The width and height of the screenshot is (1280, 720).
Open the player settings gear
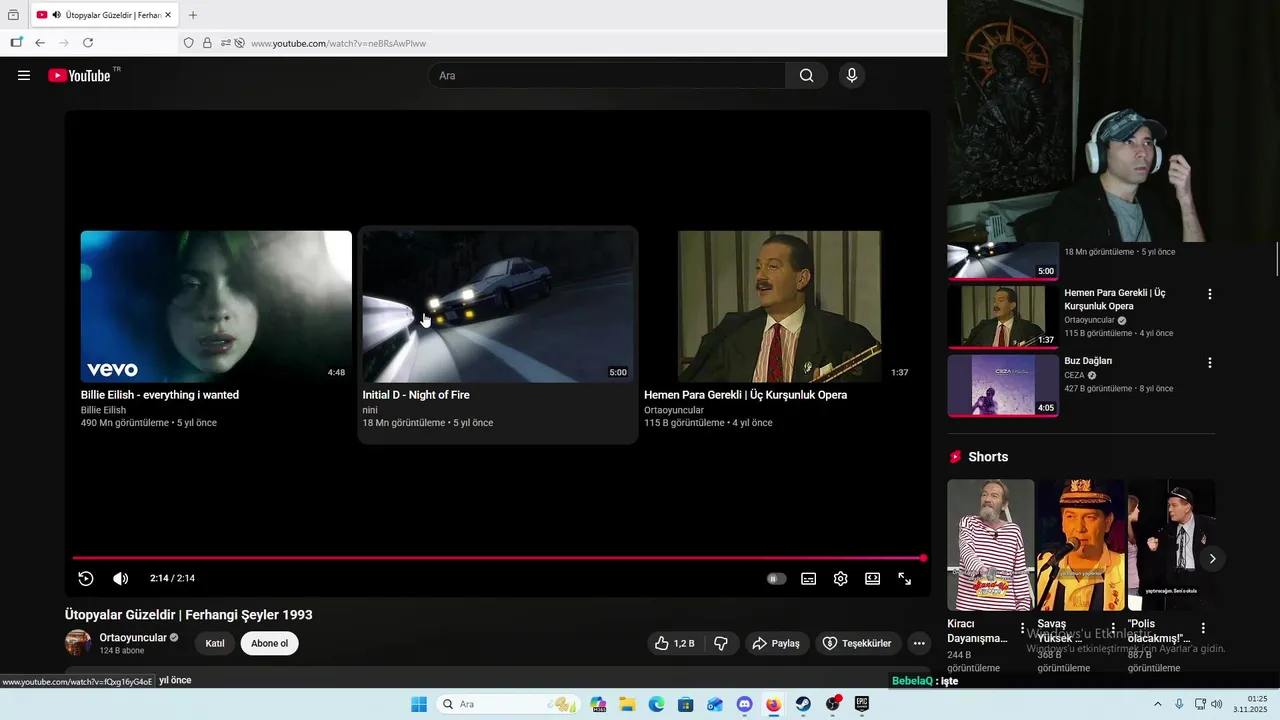840,578
